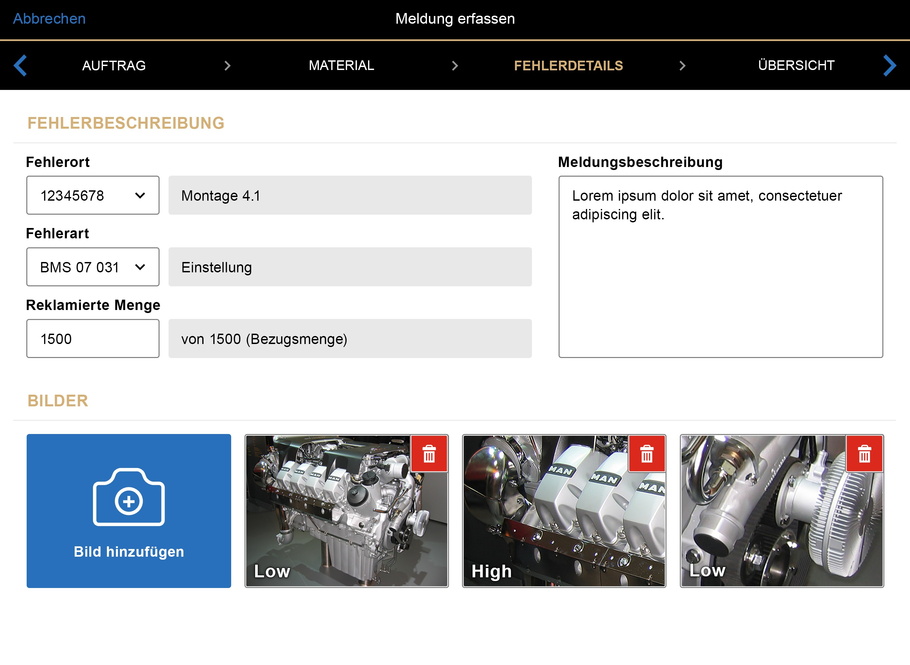Delete the first engine image marked Low
This screenshot has width=910, height=665.
(429, 453)
